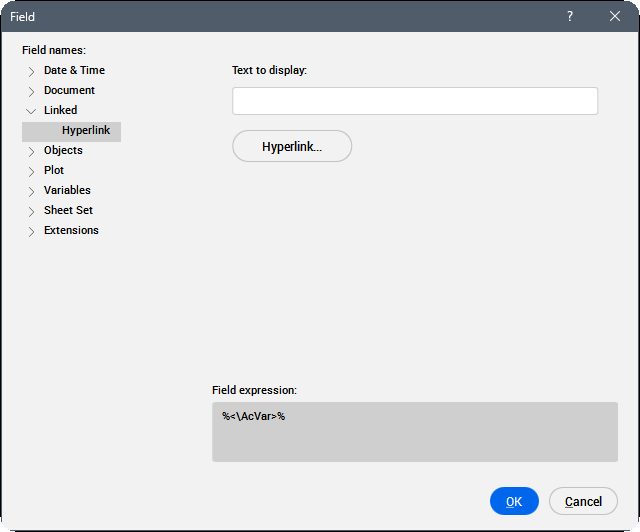
Task: Select the Date & Time tree label
Action: 74,71
